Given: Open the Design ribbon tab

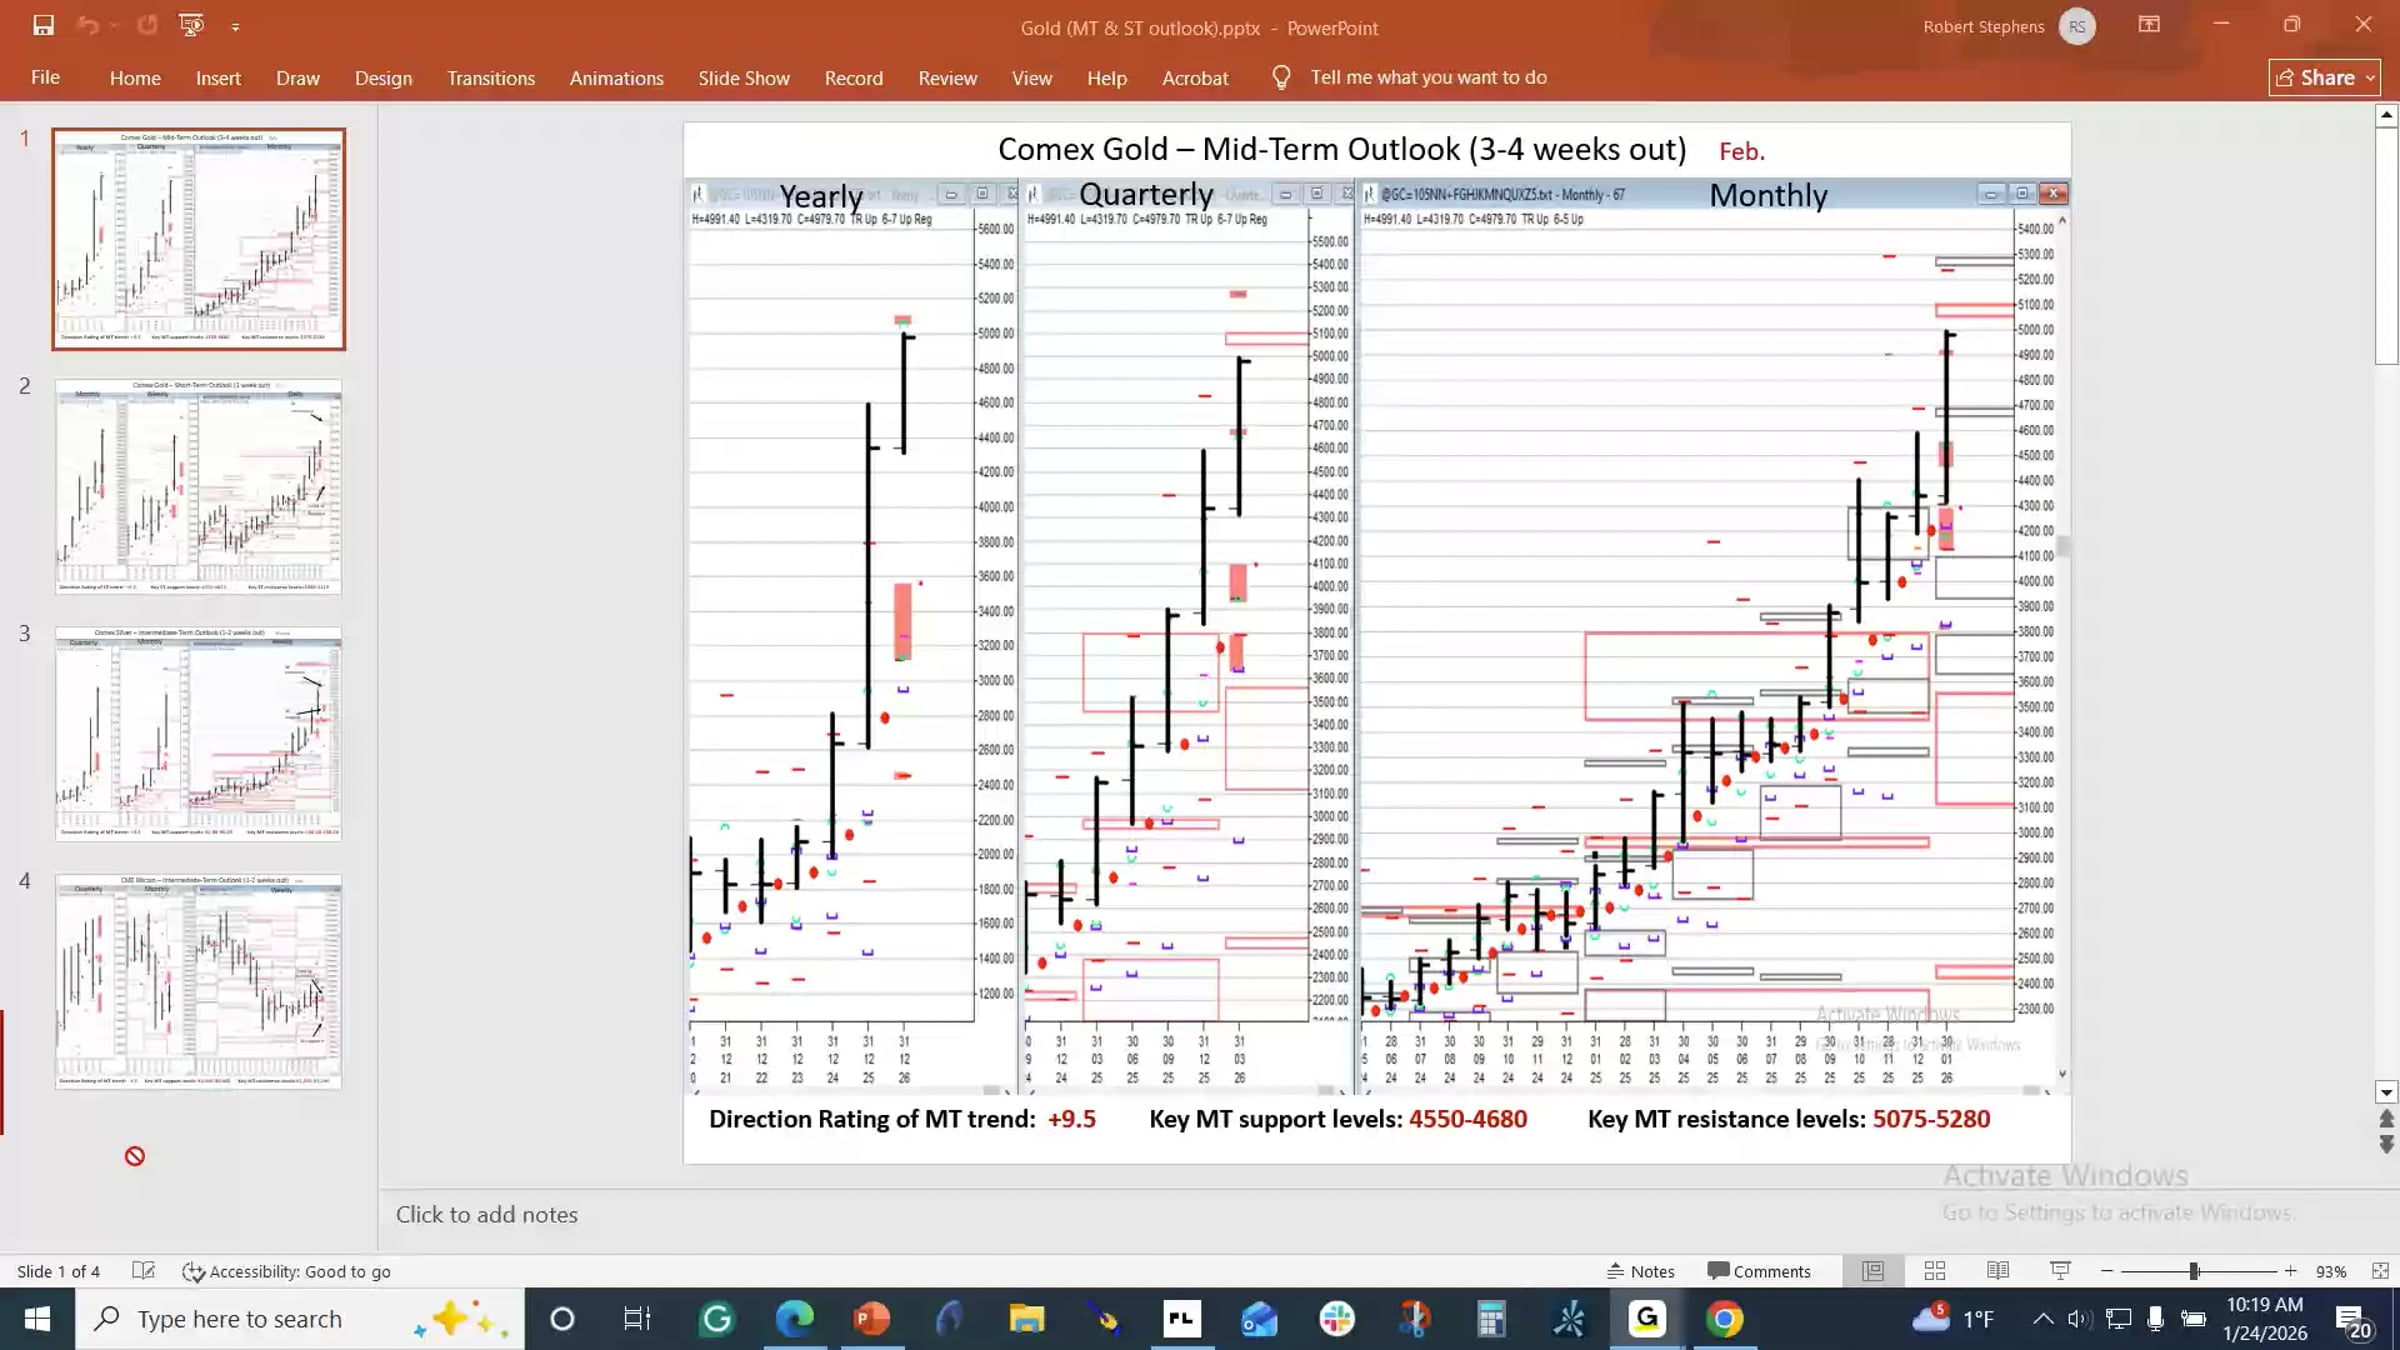Looking at the screenshot, I should click(383, 78).
